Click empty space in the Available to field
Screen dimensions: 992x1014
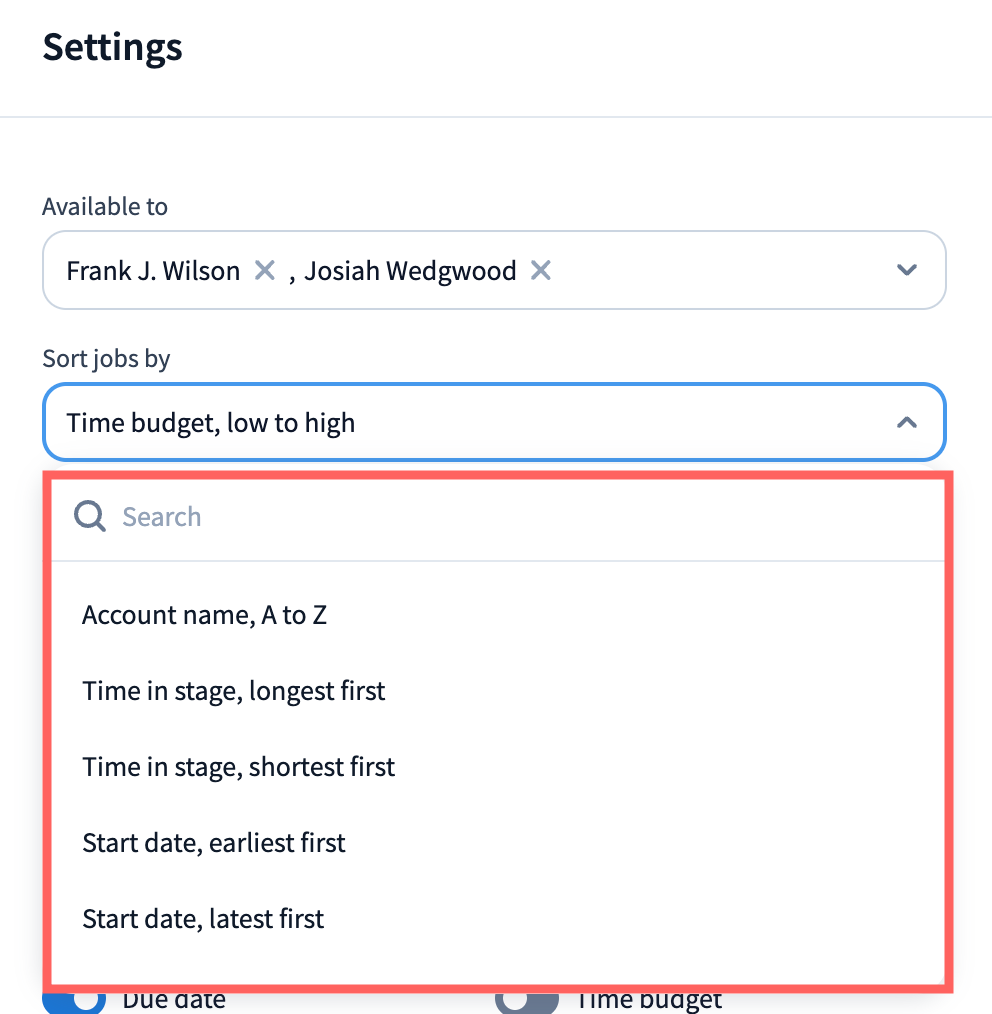coord(720,271)
